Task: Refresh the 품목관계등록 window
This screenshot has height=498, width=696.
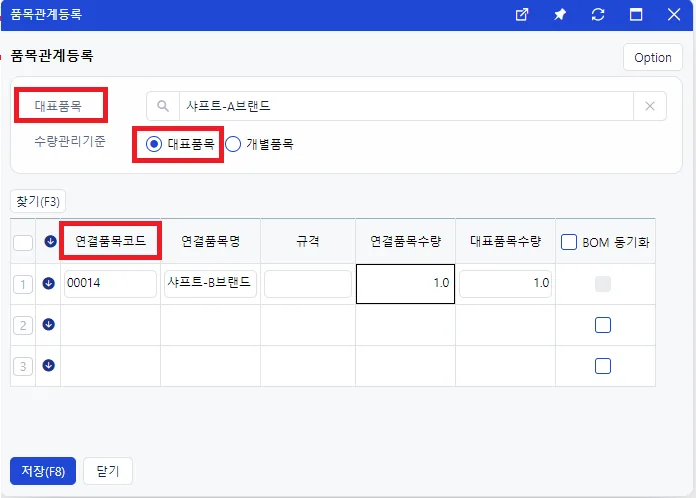Action: [x=598, y=15]
